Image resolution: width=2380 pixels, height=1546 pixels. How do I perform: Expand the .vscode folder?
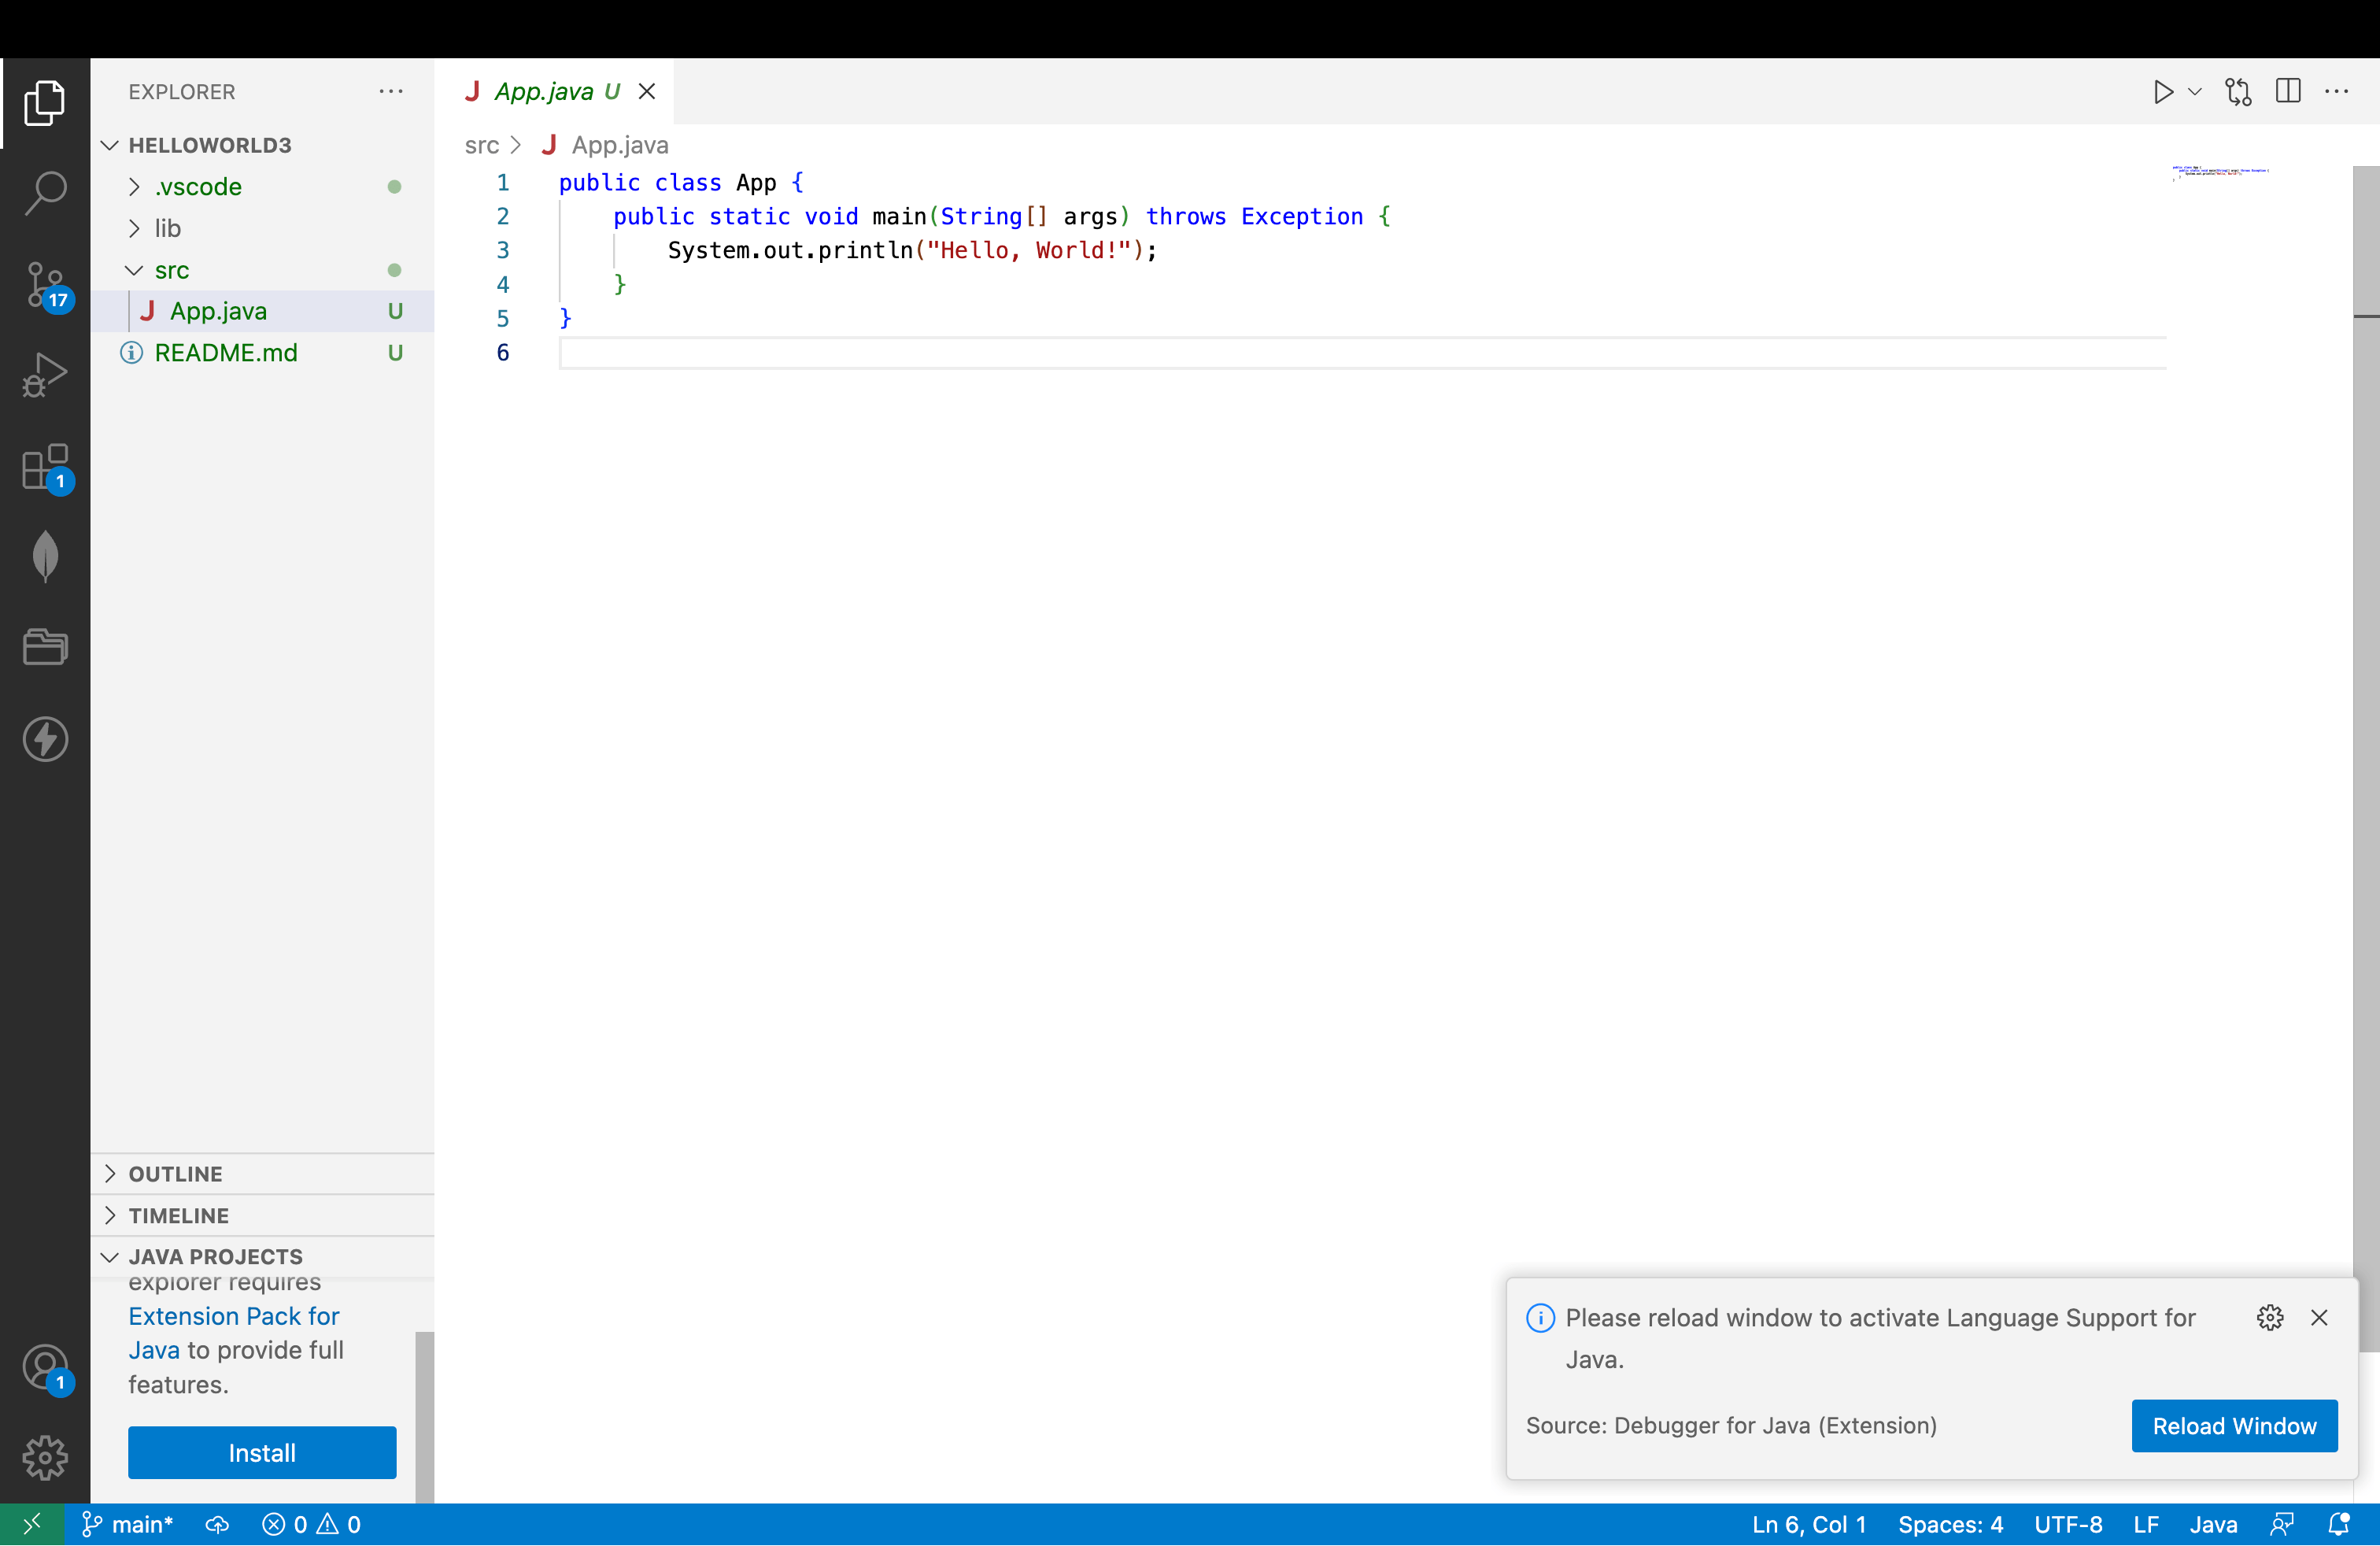[x=198, y=187]
